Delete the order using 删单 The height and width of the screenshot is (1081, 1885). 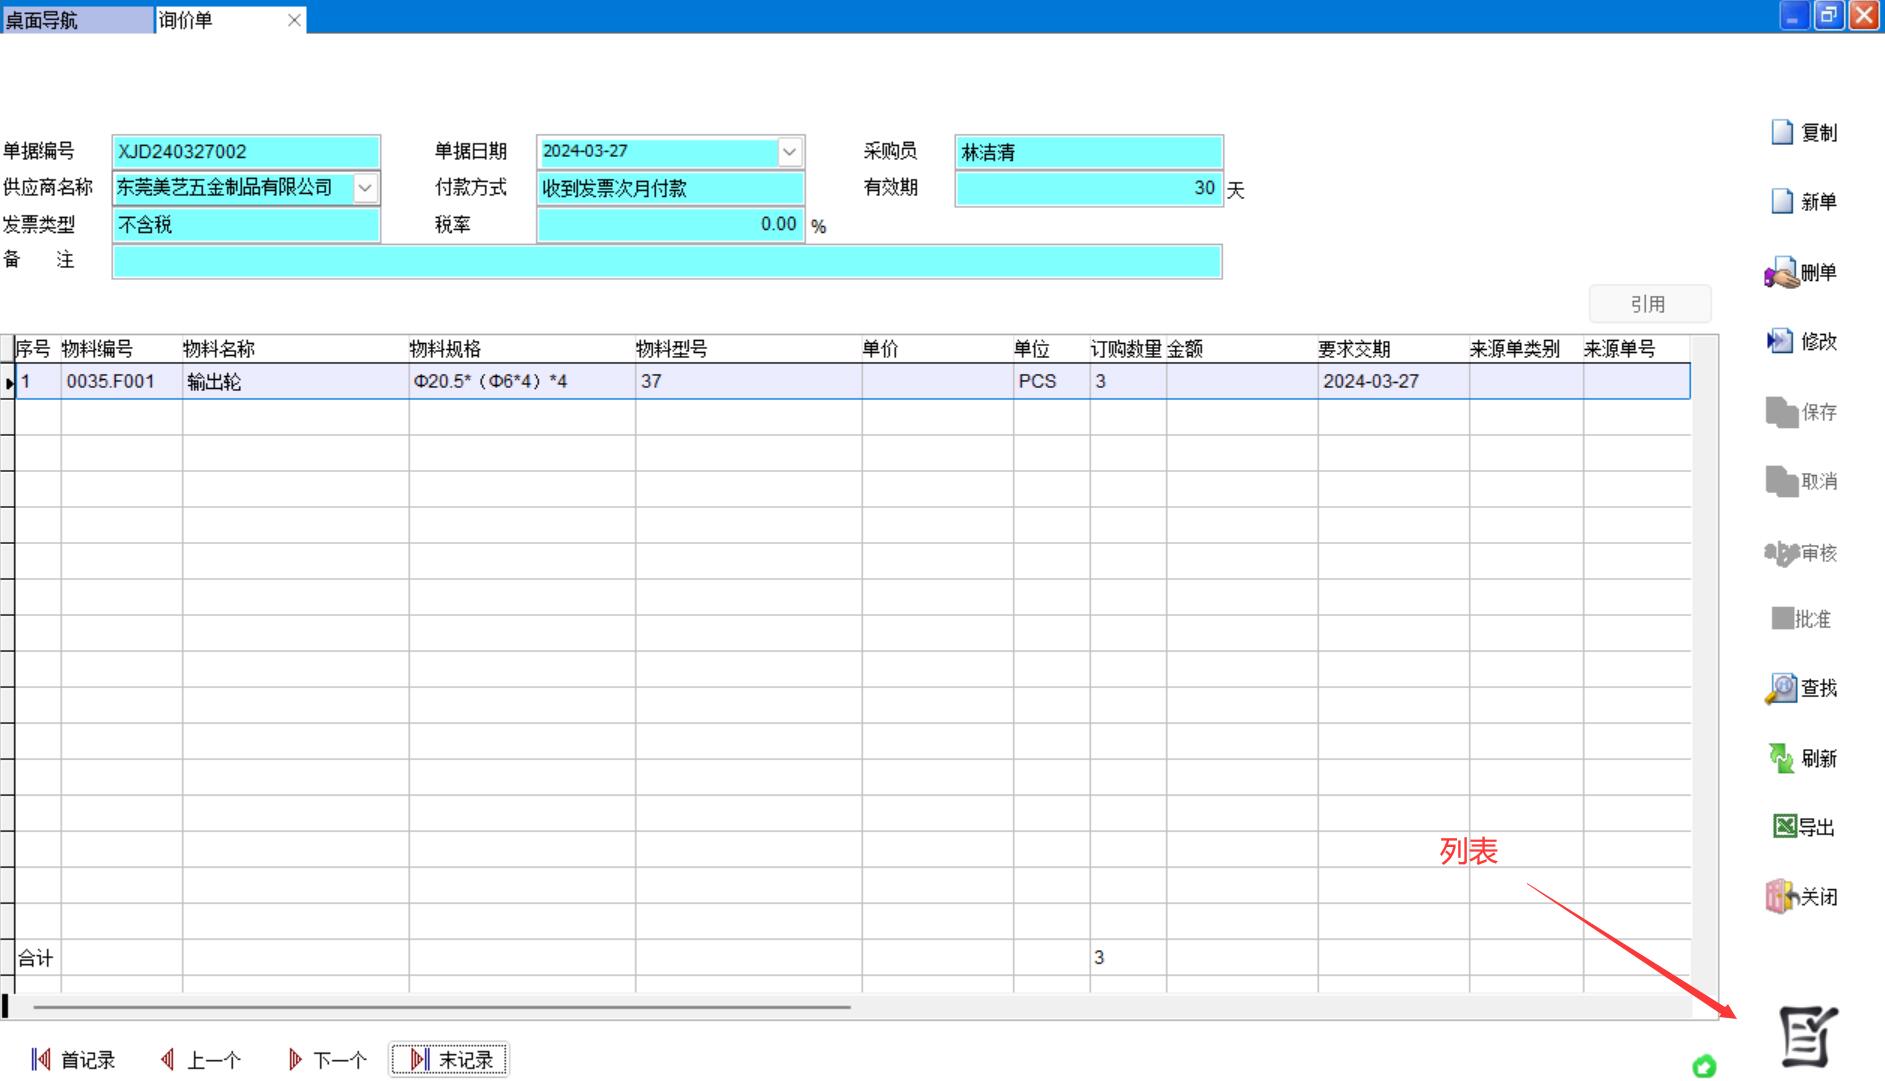click(1781, 273)
